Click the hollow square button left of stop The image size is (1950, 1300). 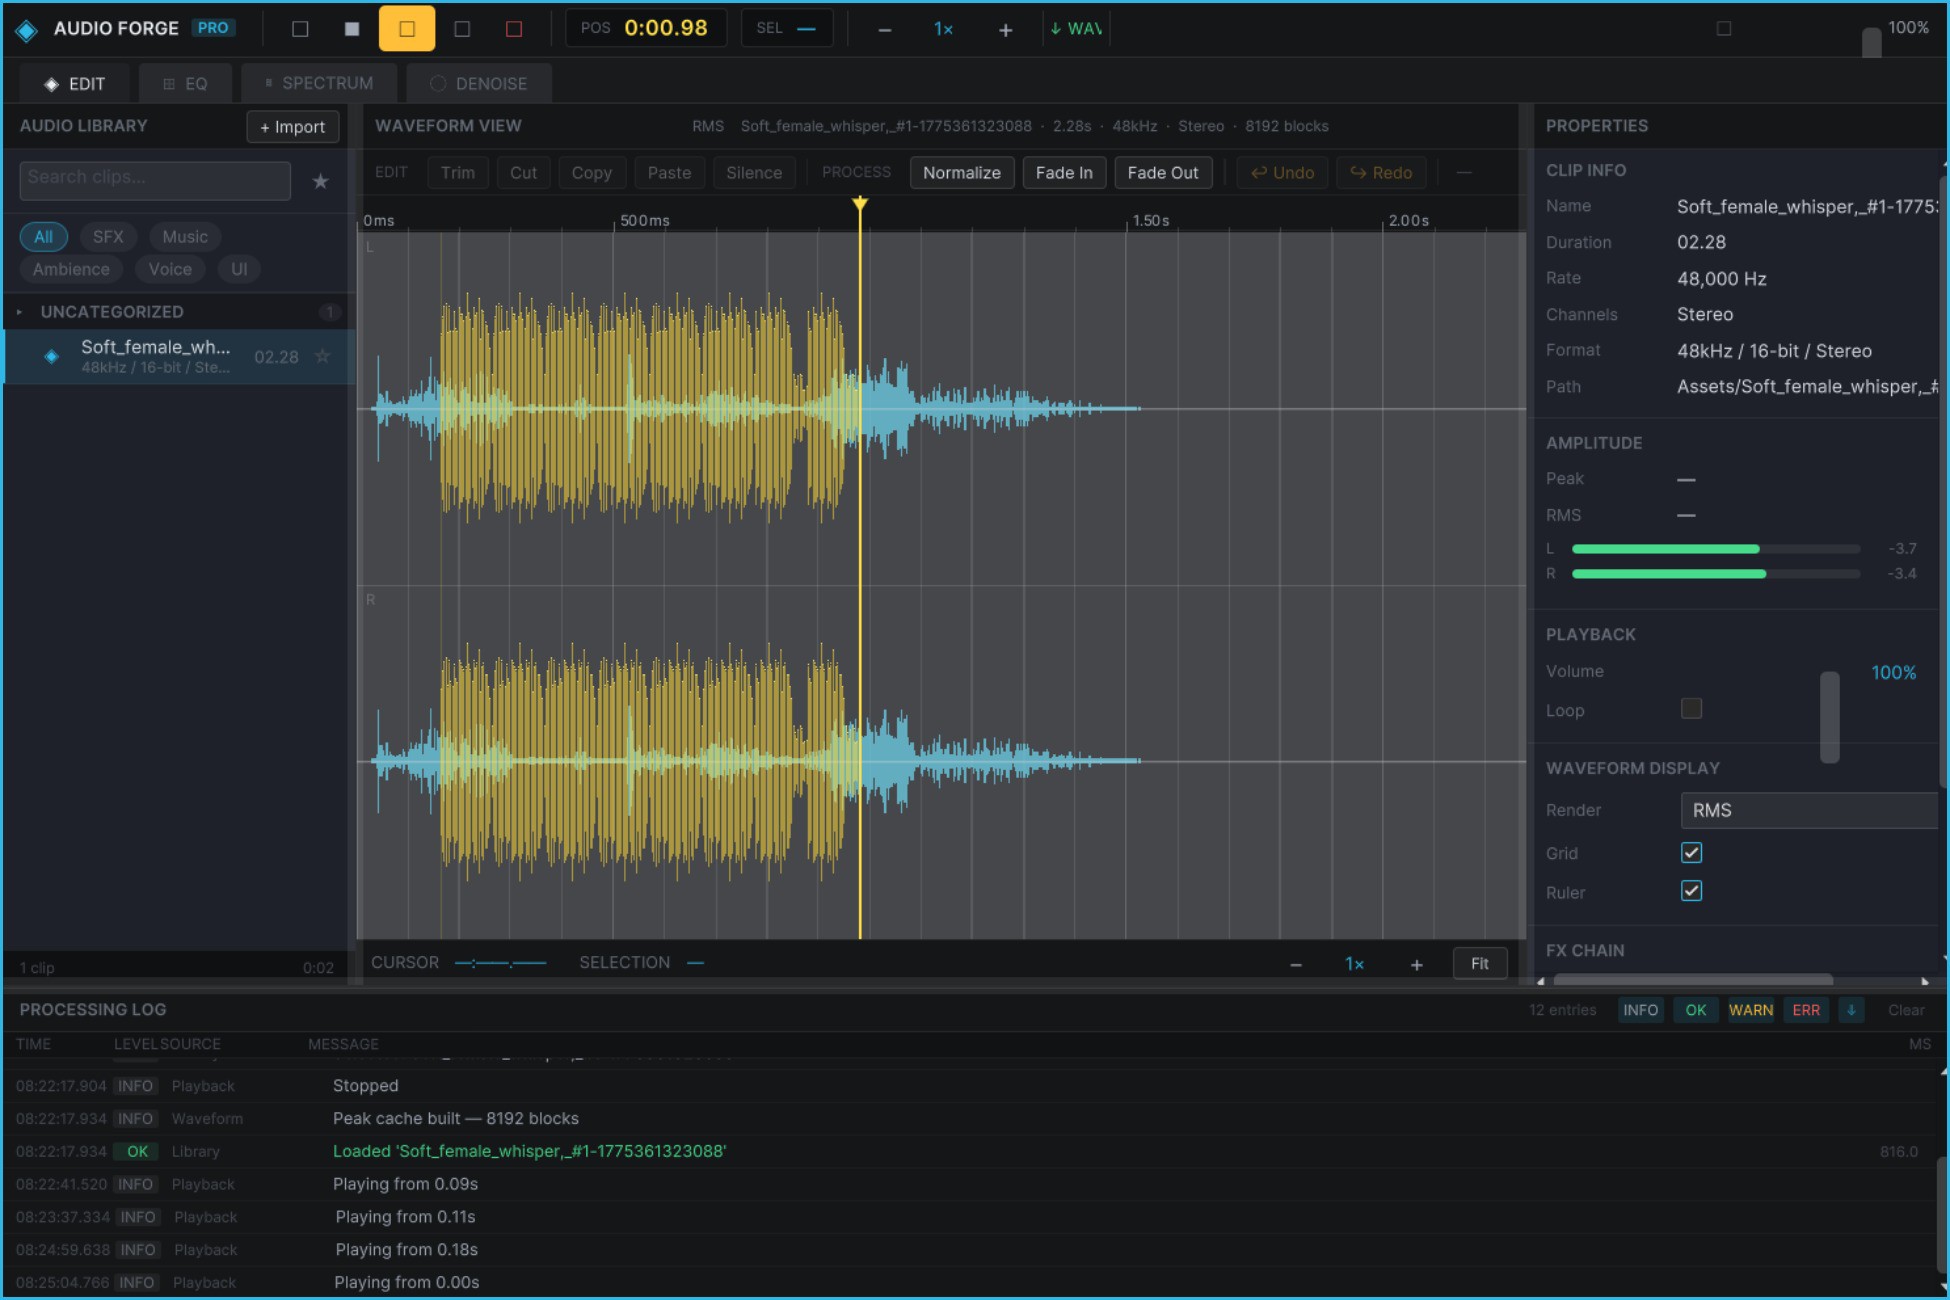[299, 29]
